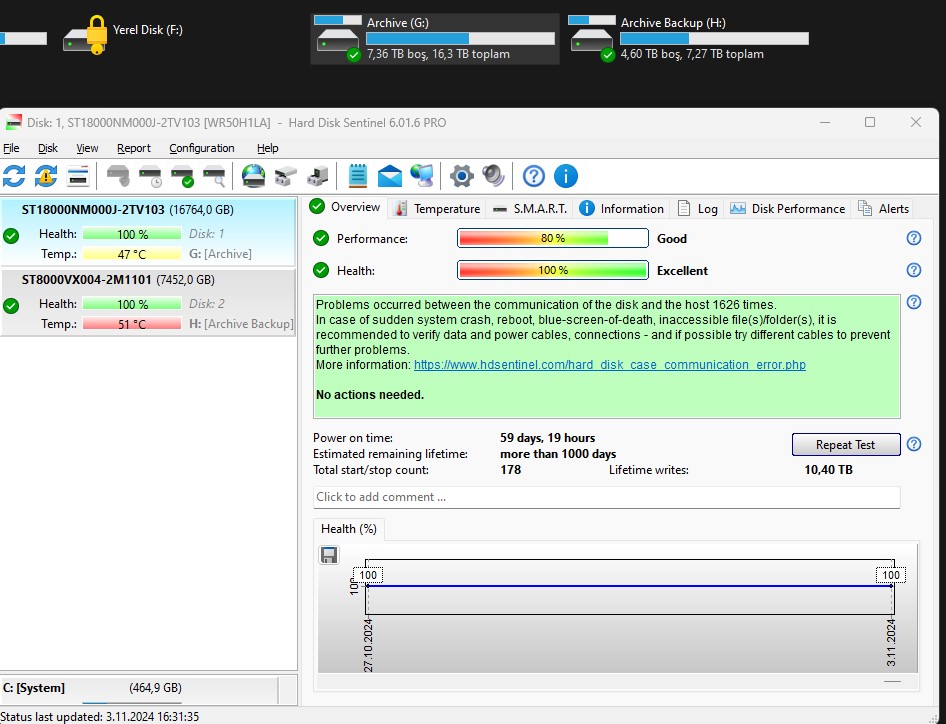
Task: Click the toolbar disk icon with green checkmark
Action: [182, 176]
